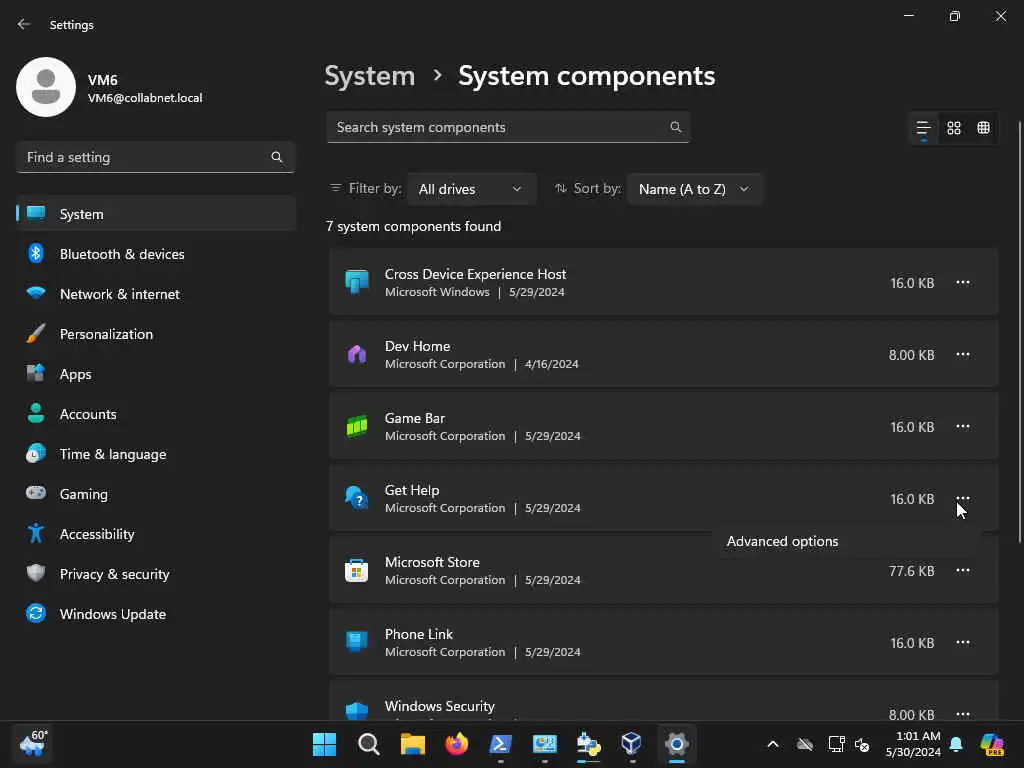Switch to table view layout
The image size is (1024, 768).
pos(983,128)
